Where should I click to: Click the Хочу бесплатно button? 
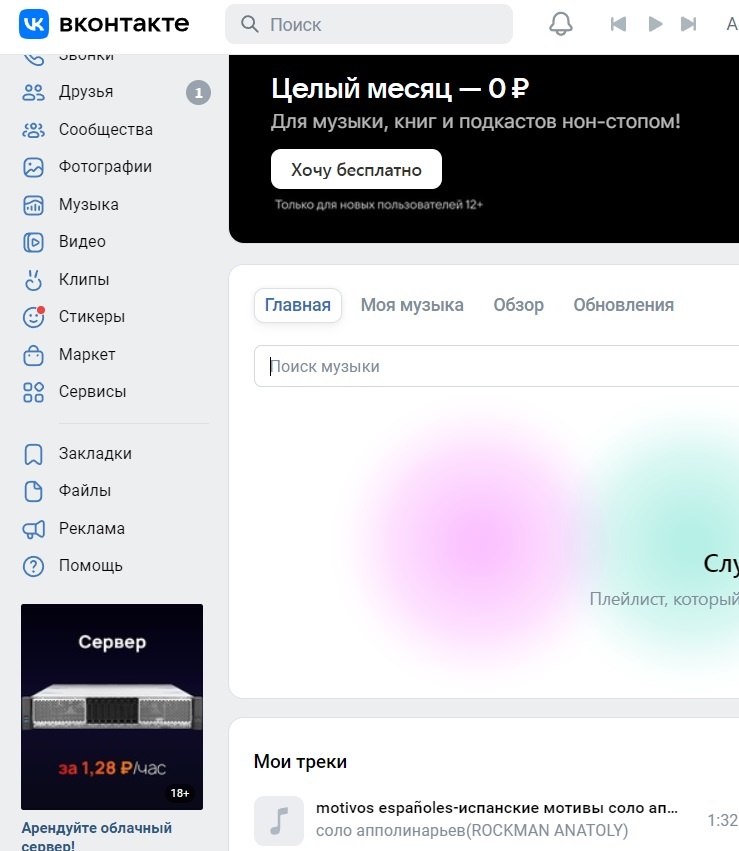[356, 169]
